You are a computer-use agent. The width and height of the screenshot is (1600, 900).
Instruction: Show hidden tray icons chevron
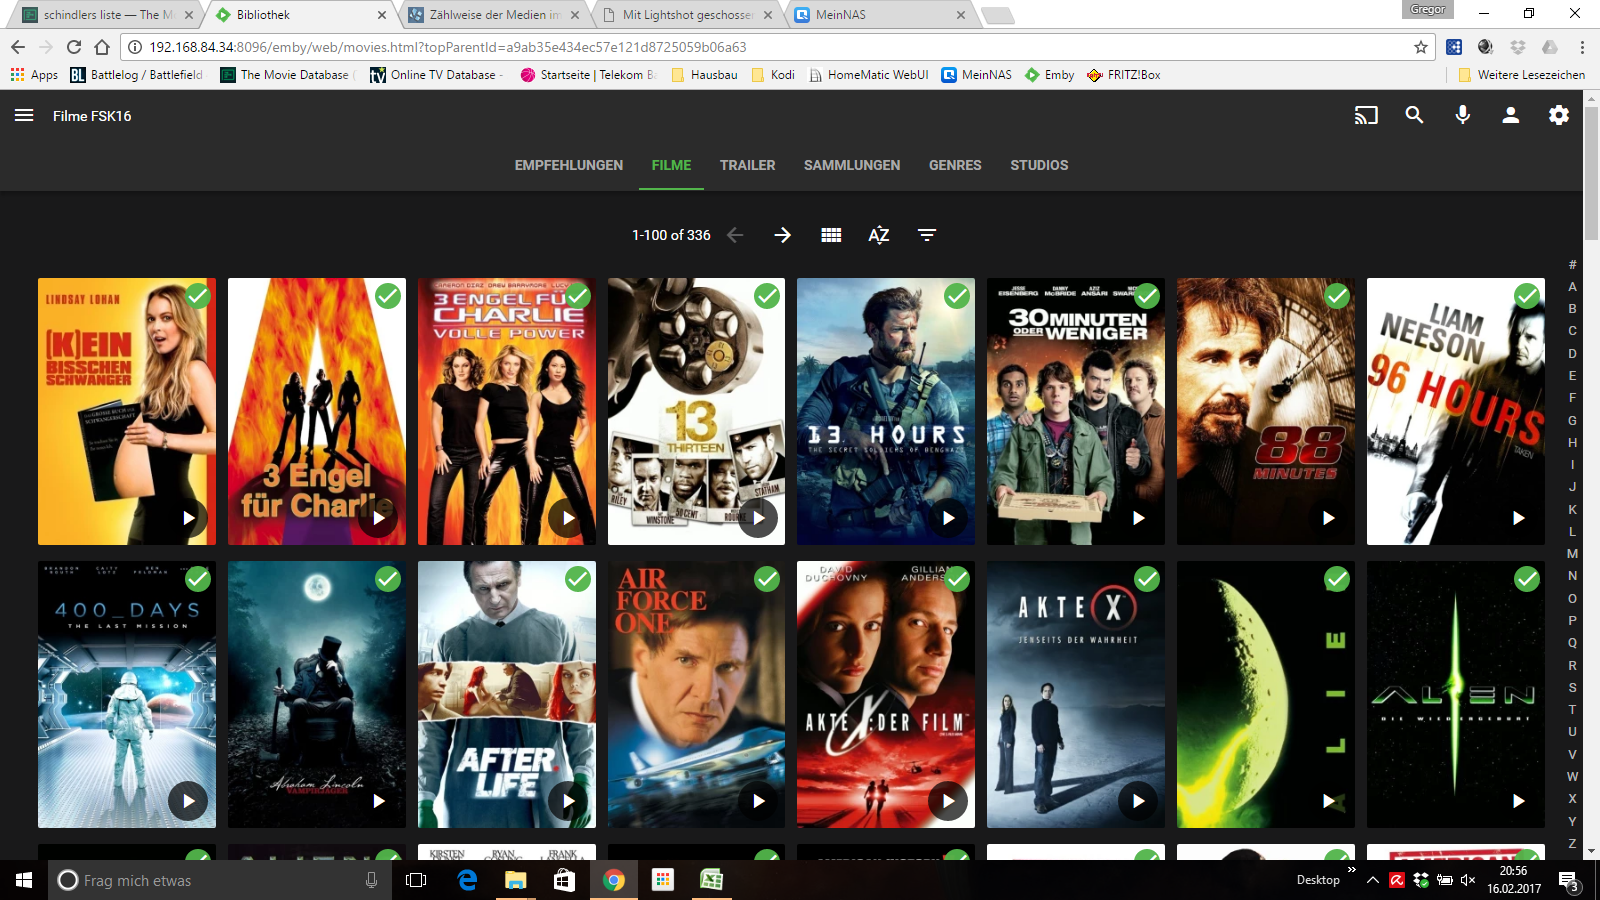(x=1373, y=880)
